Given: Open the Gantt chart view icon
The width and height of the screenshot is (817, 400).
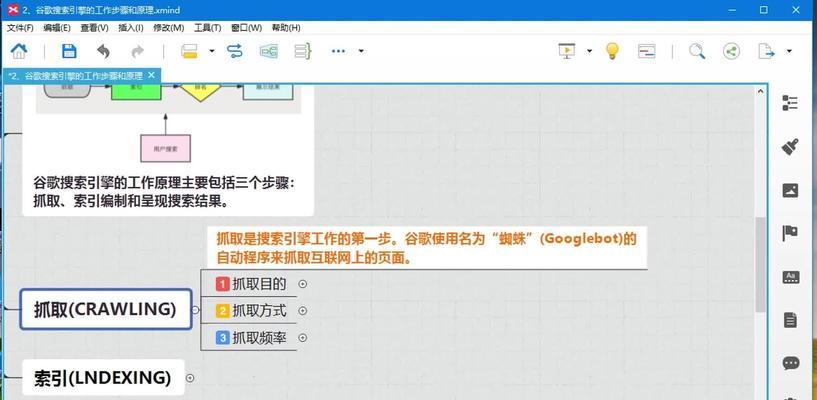Looking at the screenshot, I should 647,51.
